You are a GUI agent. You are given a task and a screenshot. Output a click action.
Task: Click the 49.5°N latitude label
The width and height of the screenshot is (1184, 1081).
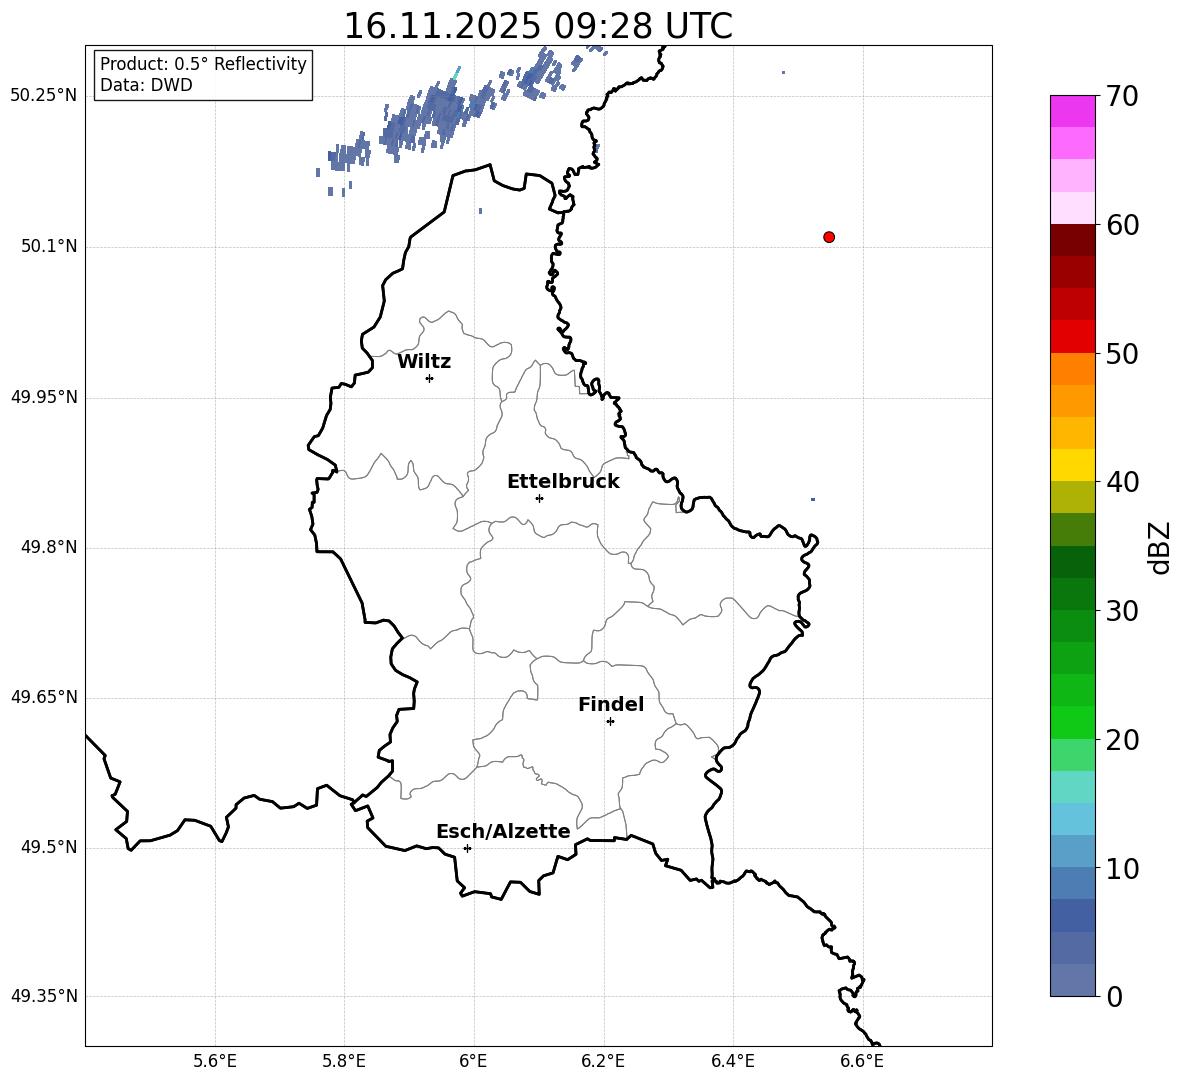[49, 847]
